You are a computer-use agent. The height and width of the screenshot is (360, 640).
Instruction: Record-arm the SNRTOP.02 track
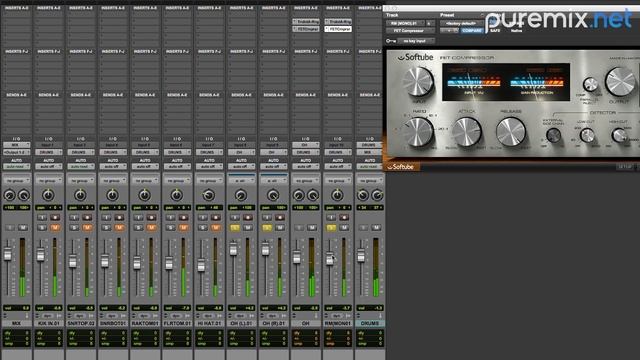(87, 218)
